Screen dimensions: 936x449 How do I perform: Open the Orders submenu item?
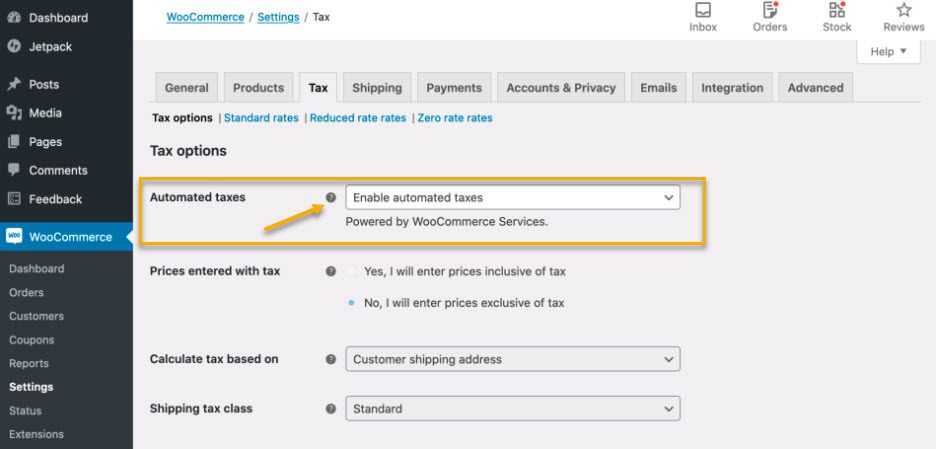26,293
